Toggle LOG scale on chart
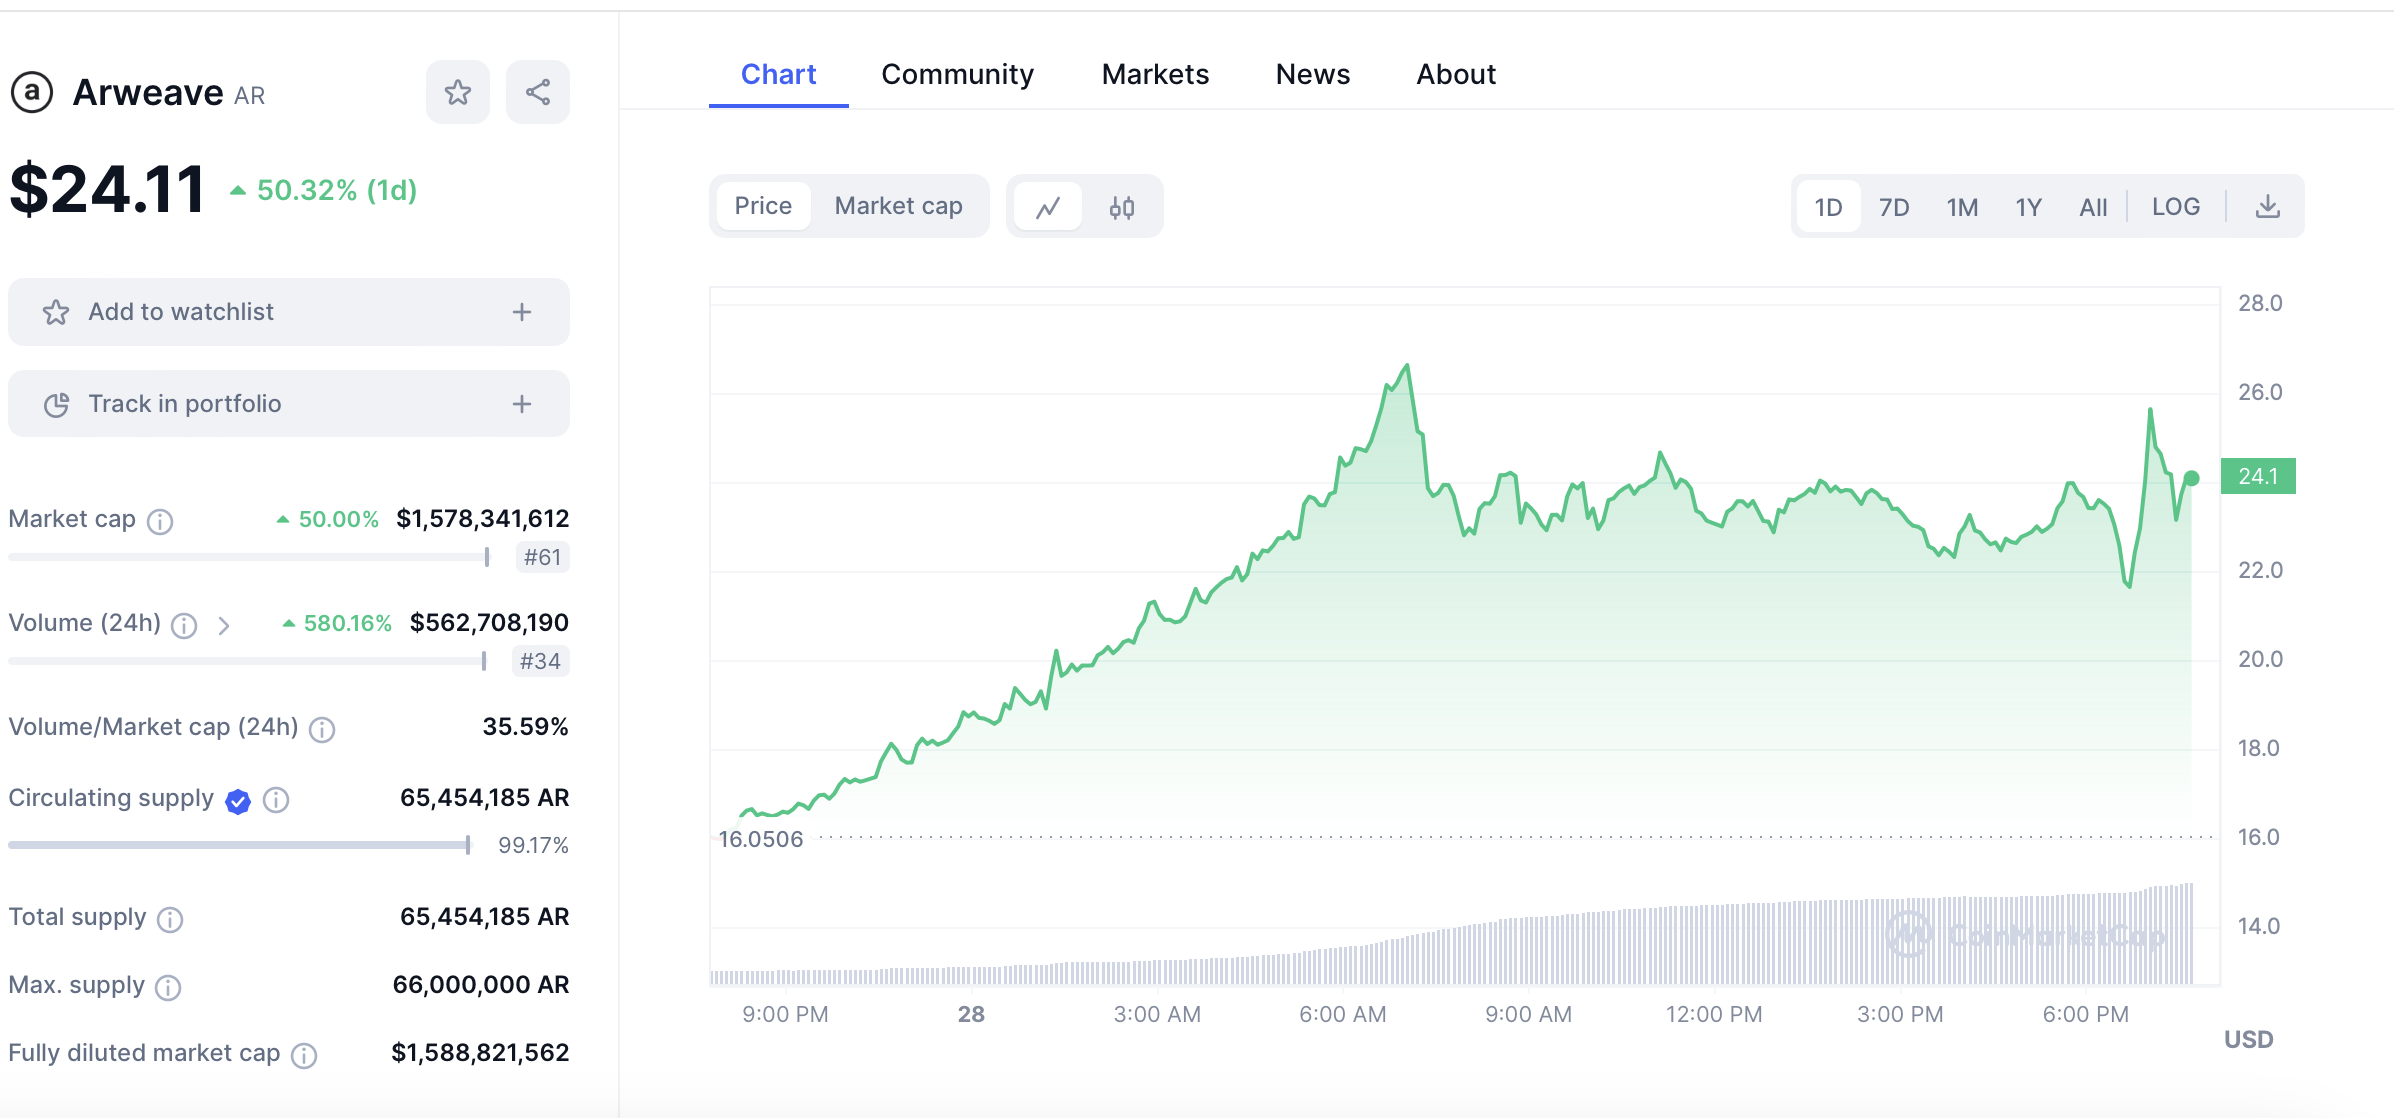 tap(2176, 207)
